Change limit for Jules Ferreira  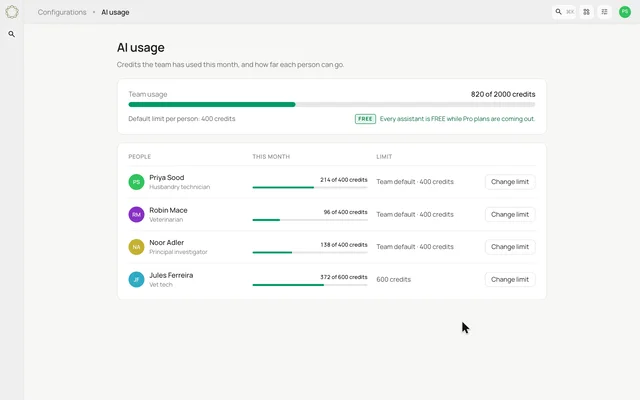pyautogui.click(x=510, y=280)
